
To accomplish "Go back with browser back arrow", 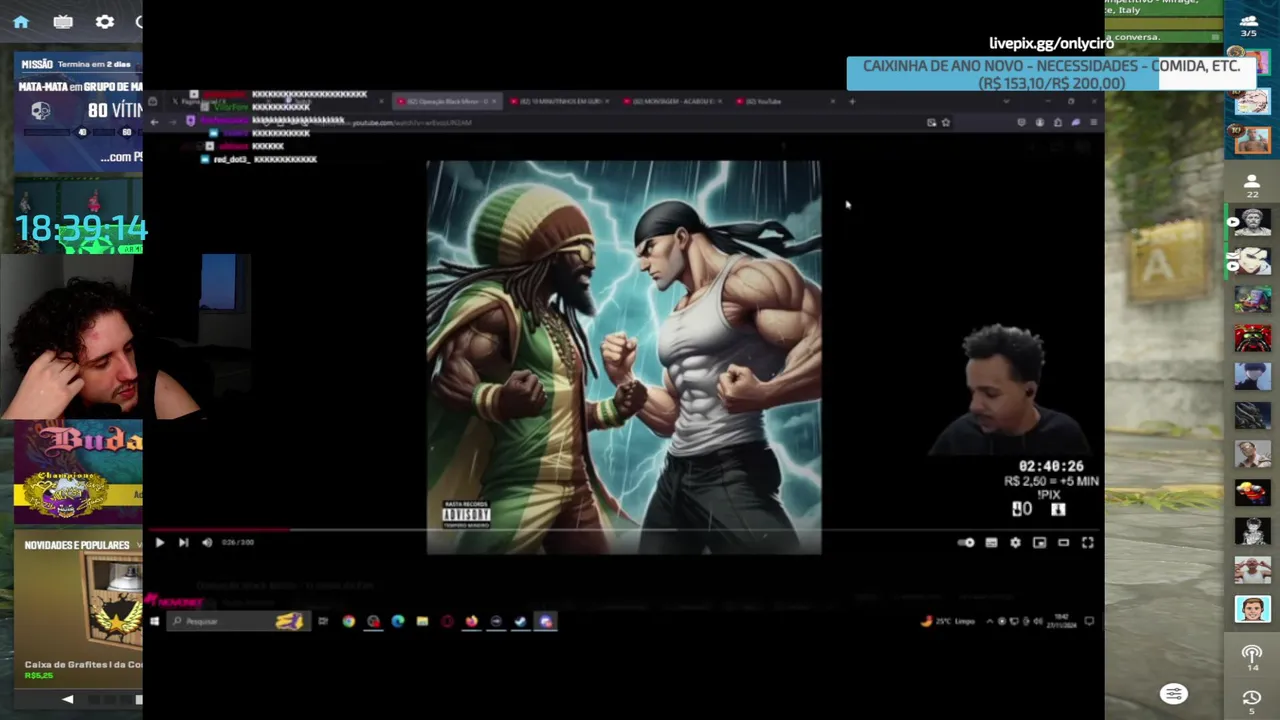I will coord(154,122).
